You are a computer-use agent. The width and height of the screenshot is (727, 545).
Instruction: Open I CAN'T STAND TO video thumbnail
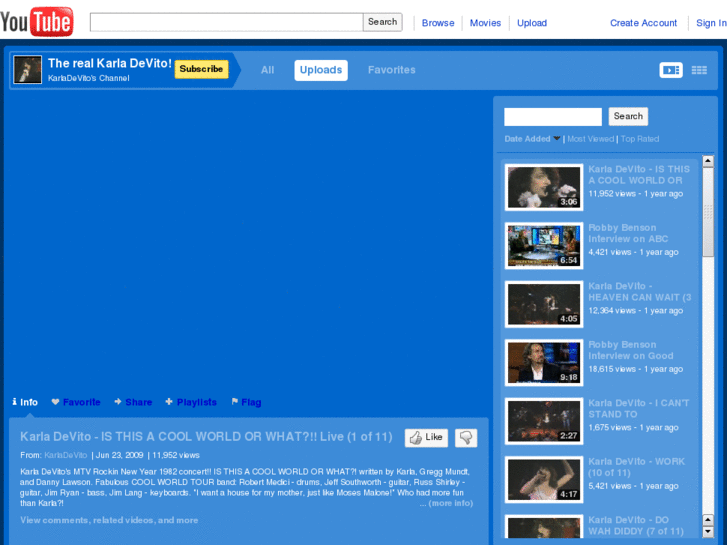click(544, 421)
